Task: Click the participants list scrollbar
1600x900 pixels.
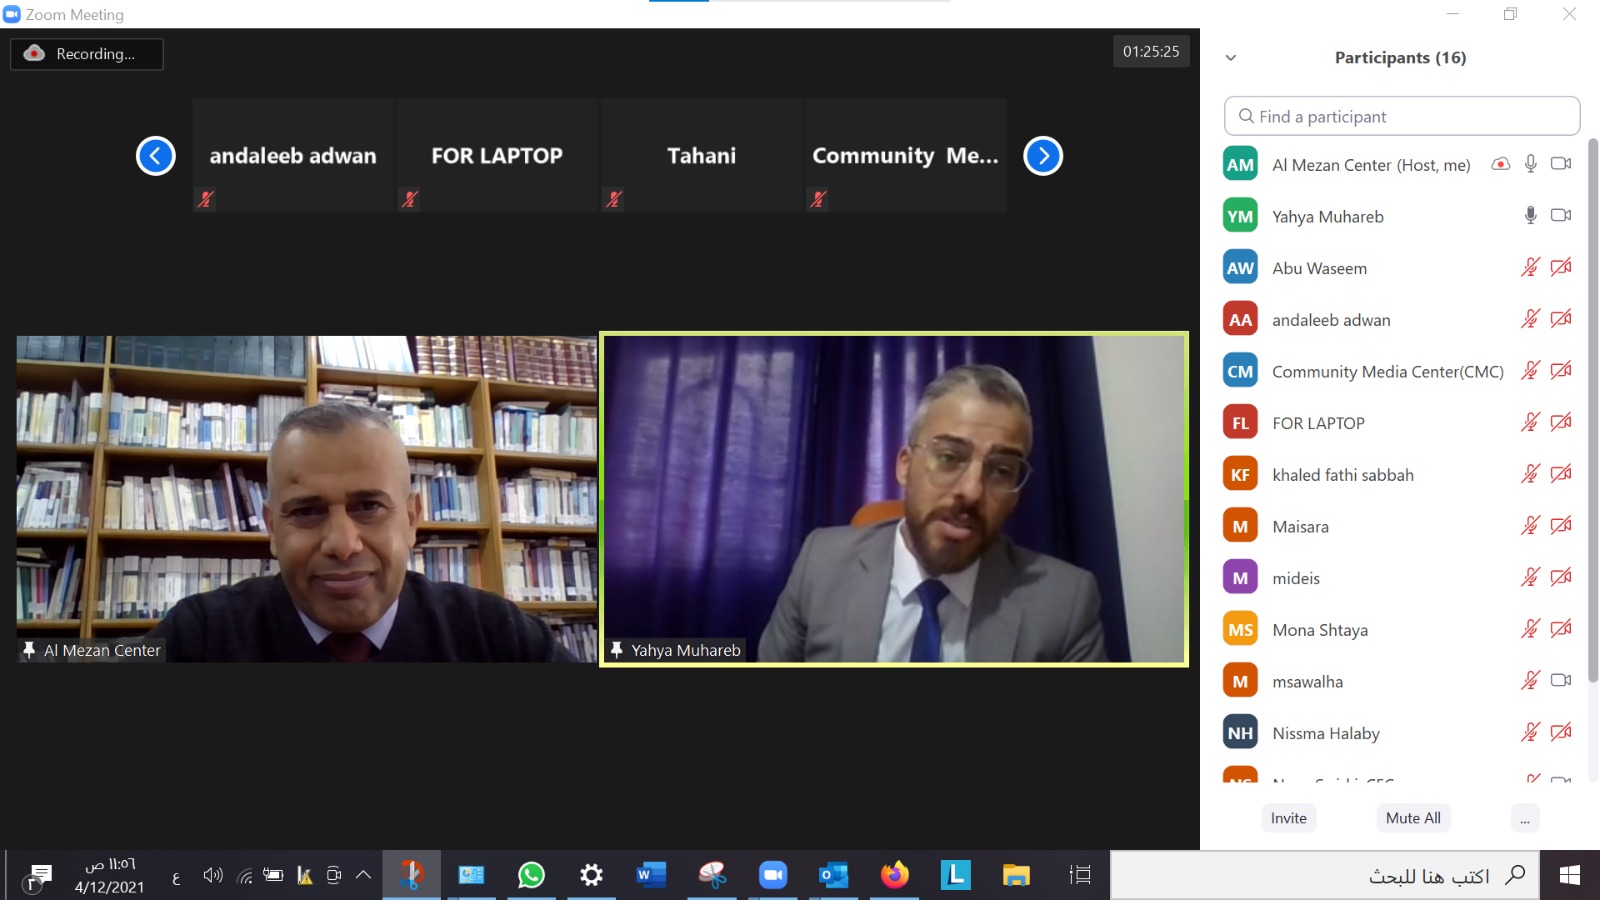Action: coord(1593,410)
